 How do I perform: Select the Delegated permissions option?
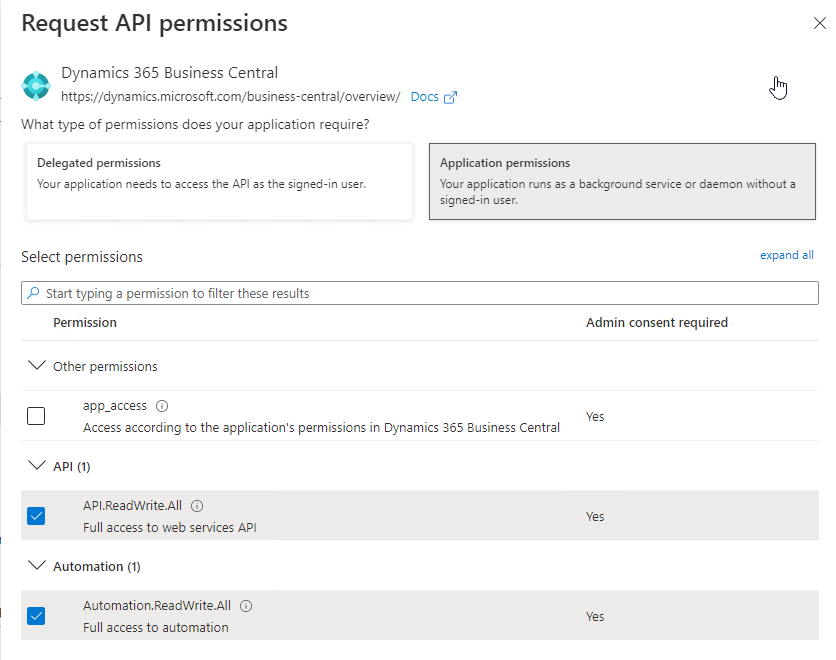pos(219,181)
